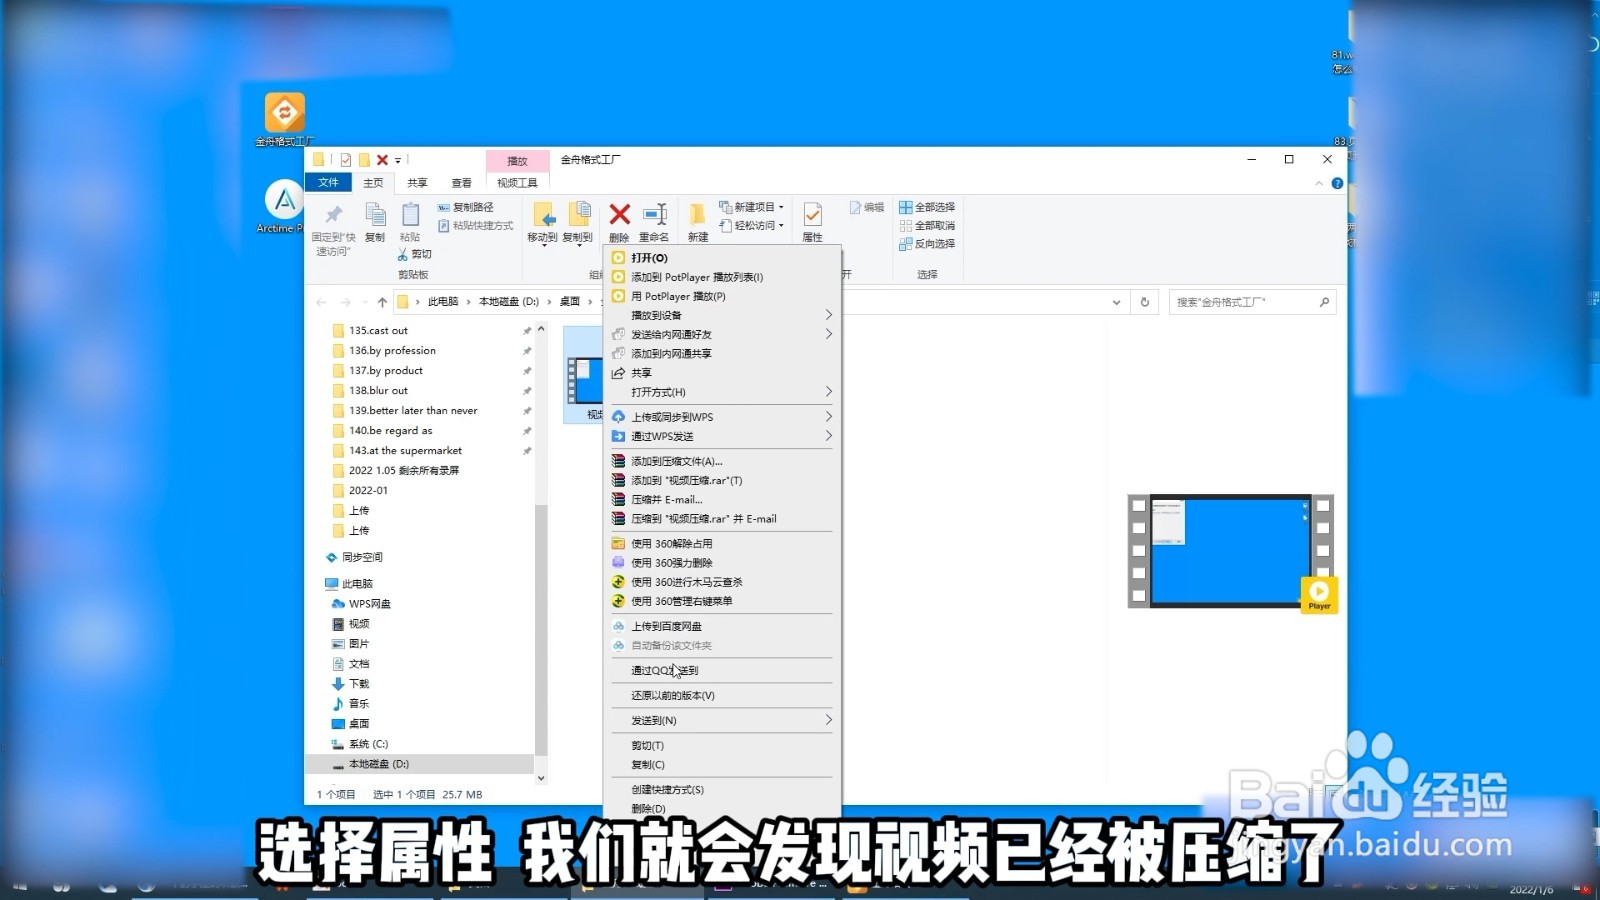Choose 还原以前的版本(V) menu item
The width and height of the screenshot is (1600, 900).
(x=721, y=695)
